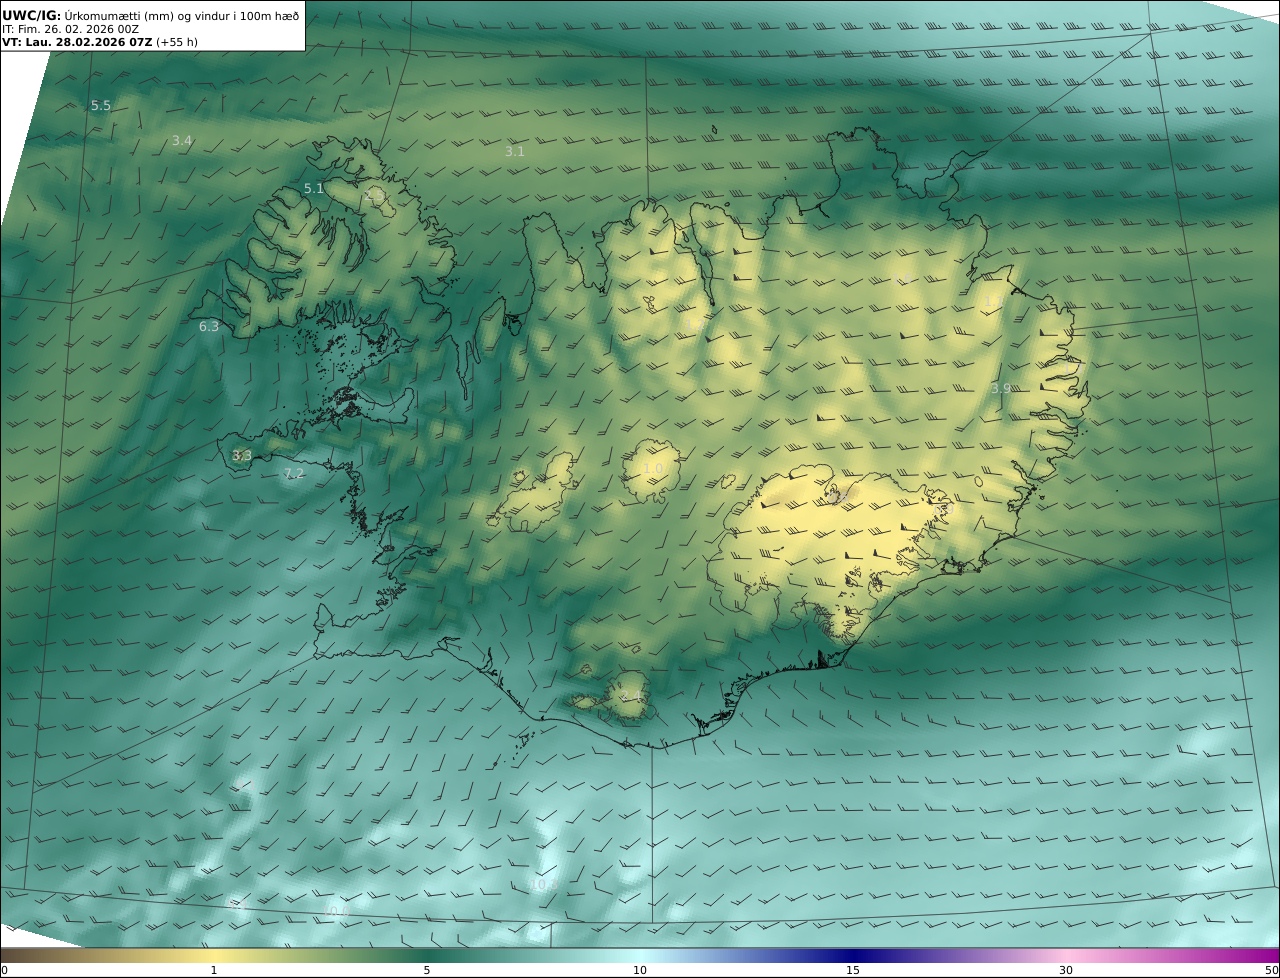This screenshot has height=978, width=1280.
Task: Click the 3.4 value label on the map
Action: pos(181,141)
